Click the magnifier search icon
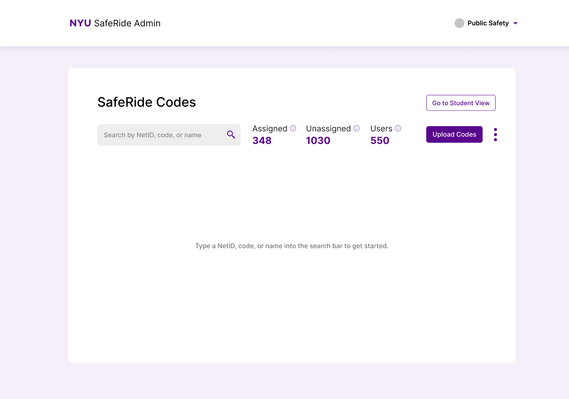The image size is (569, 399). point(231,135)
